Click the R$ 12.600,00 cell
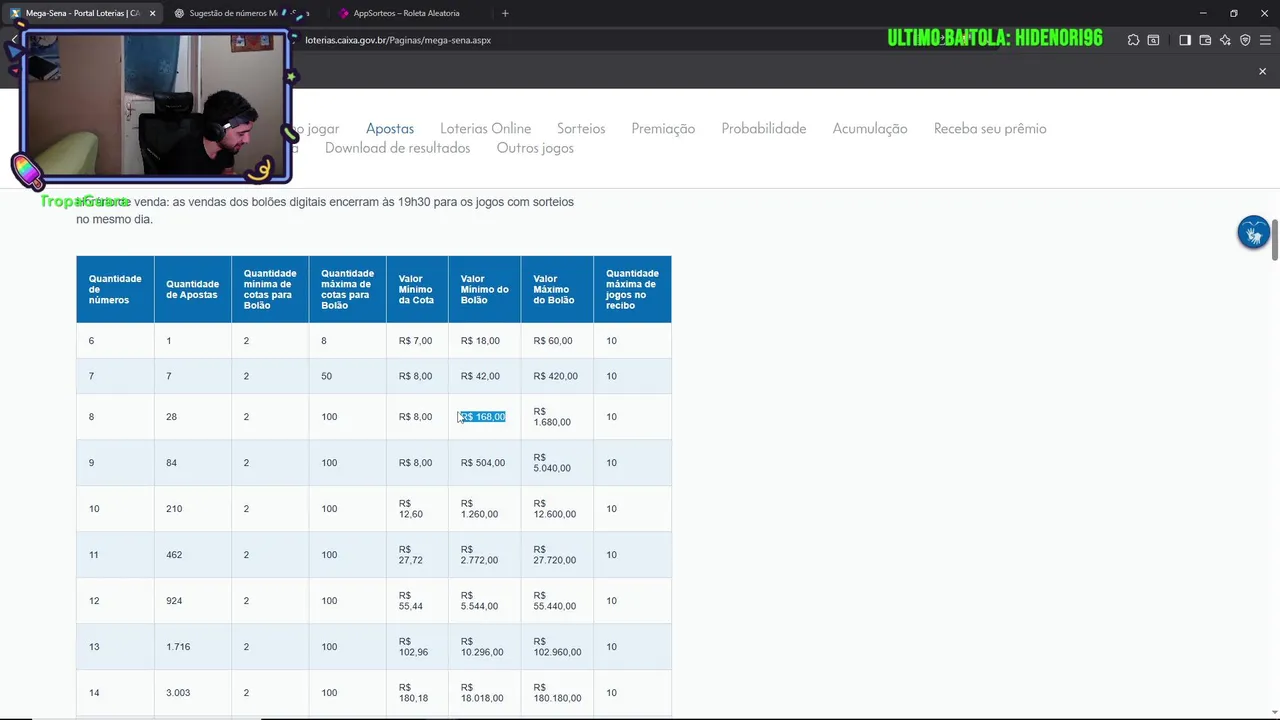The image size is (1280, 720). tap(555, 509)
